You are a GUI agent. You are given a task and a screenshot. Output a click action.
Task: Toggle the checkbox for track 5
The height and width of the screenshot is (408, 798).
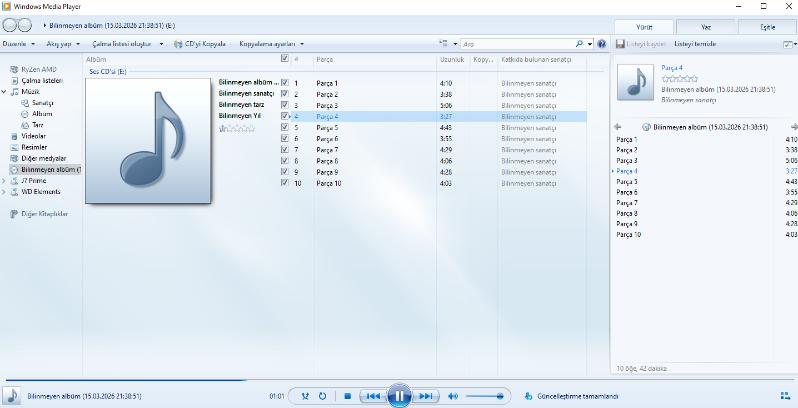[285, 127]
